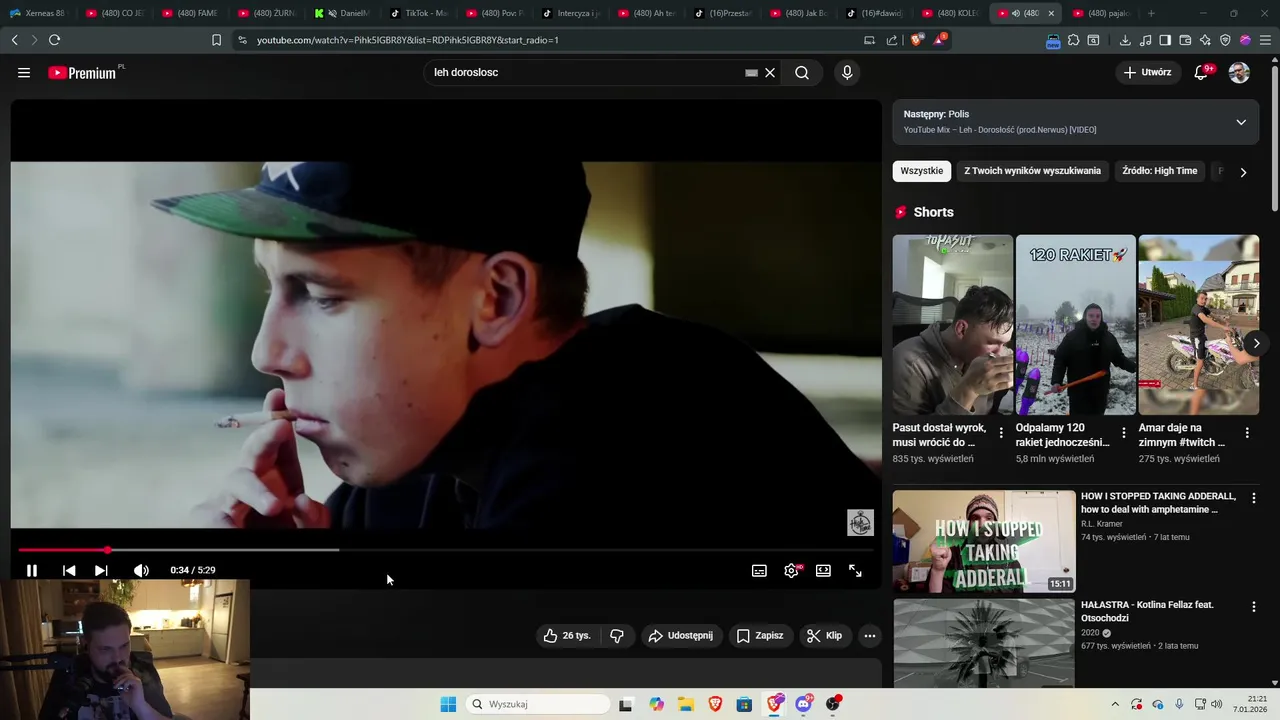Switch the player to theater mode
Image resolution: width=1280 pixels, height=720 pixels.
[823, 570]
